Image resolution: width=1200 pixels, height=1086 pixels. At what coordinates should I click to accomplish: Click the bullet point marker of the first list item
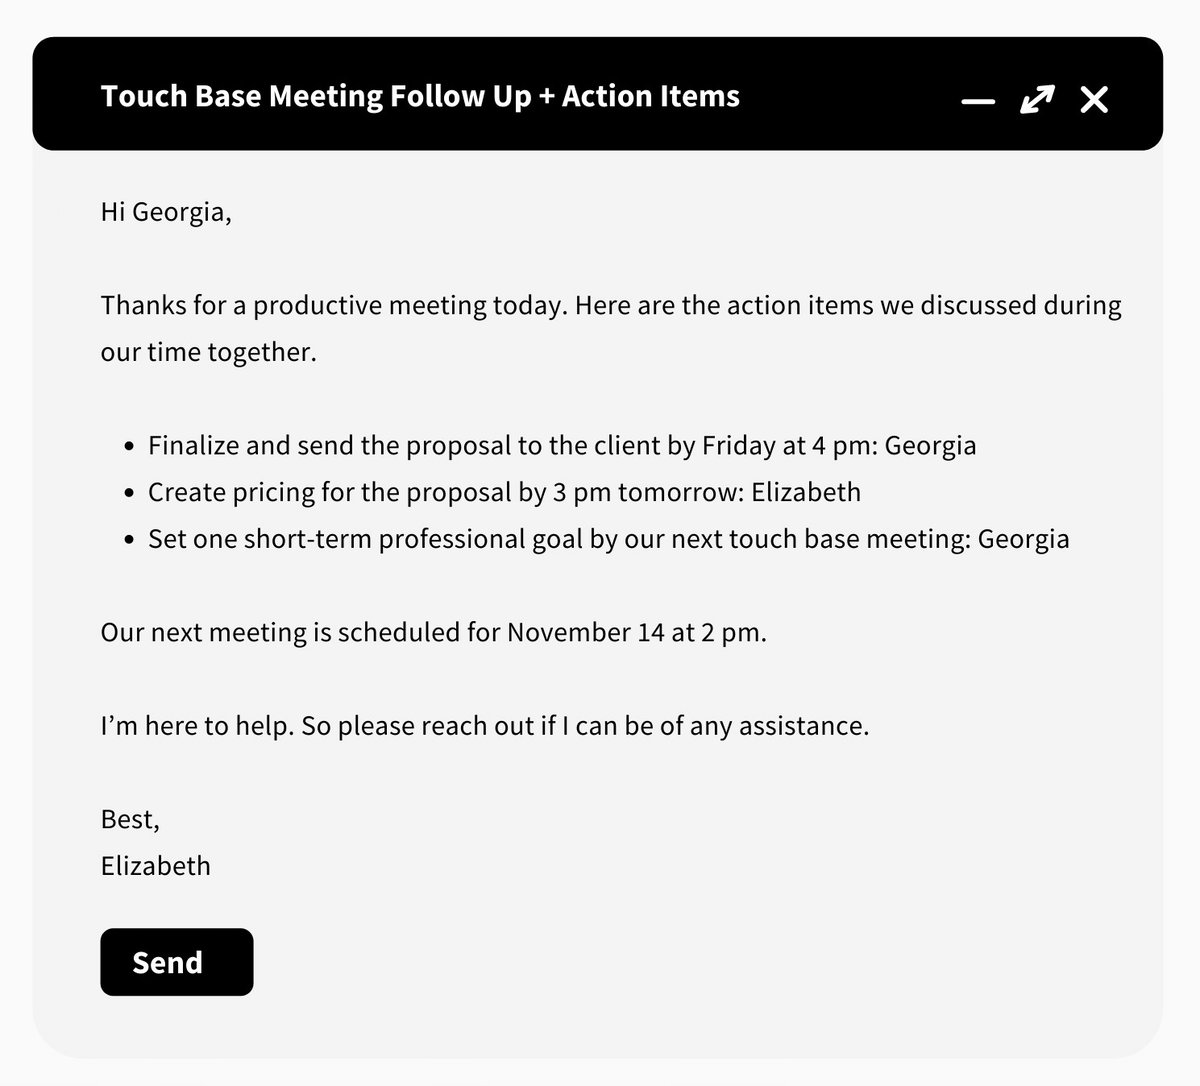coord(129,445)
